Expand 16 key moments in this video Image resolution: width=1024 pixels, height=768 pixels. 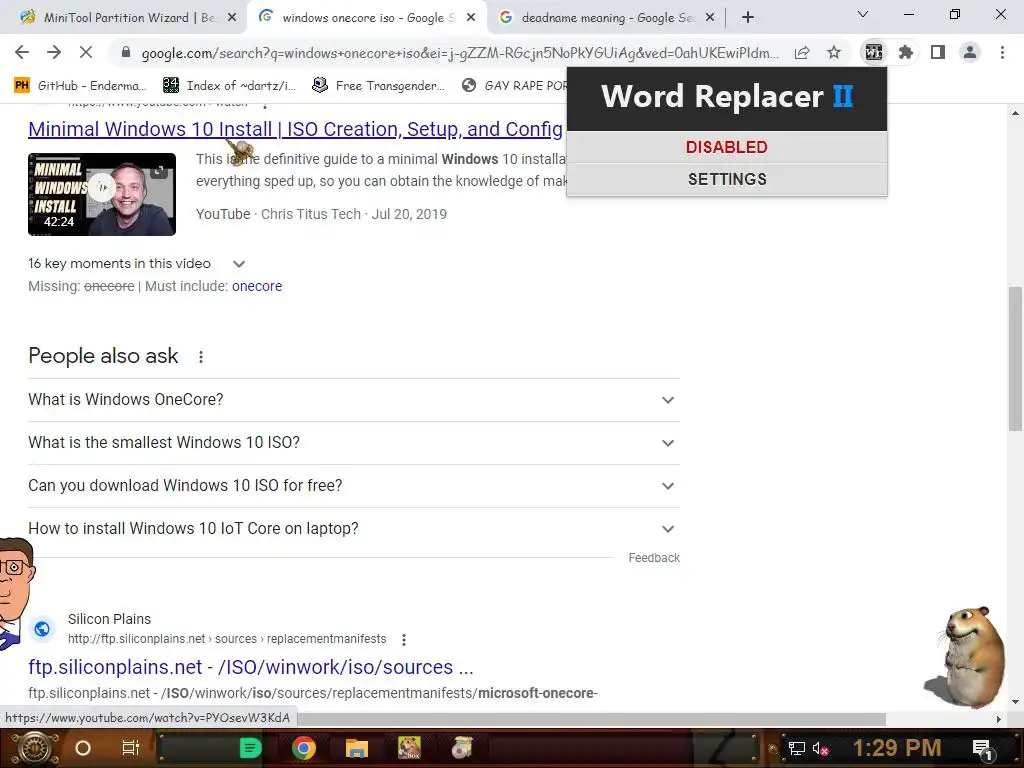(x=239, y=264)
